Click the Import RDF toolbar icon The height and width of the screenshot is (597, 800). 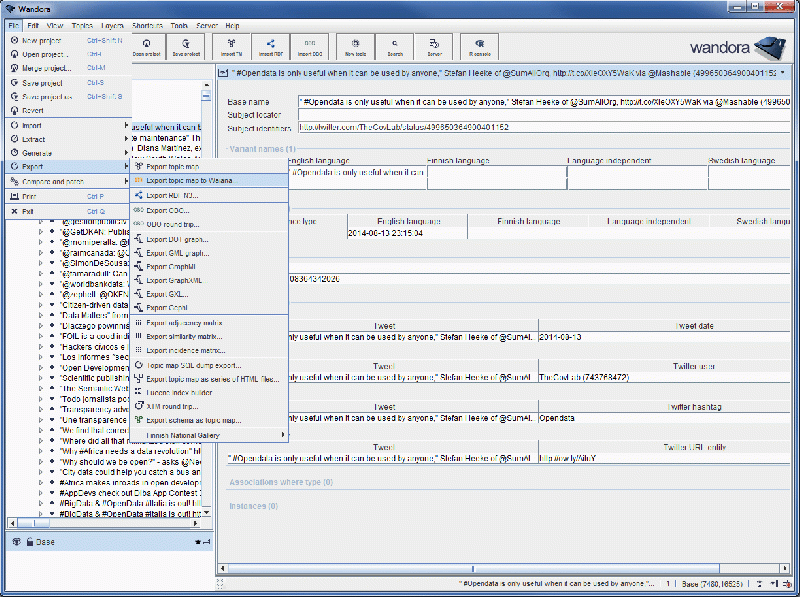pyautogui.click(x=273, y=46)
